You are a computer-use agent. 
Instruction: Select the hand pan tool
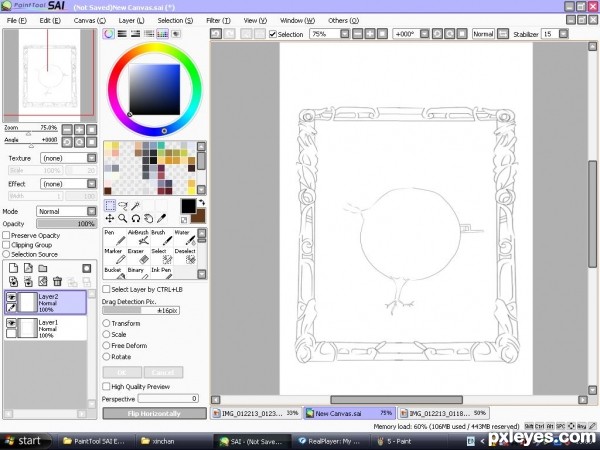point(149,218)
